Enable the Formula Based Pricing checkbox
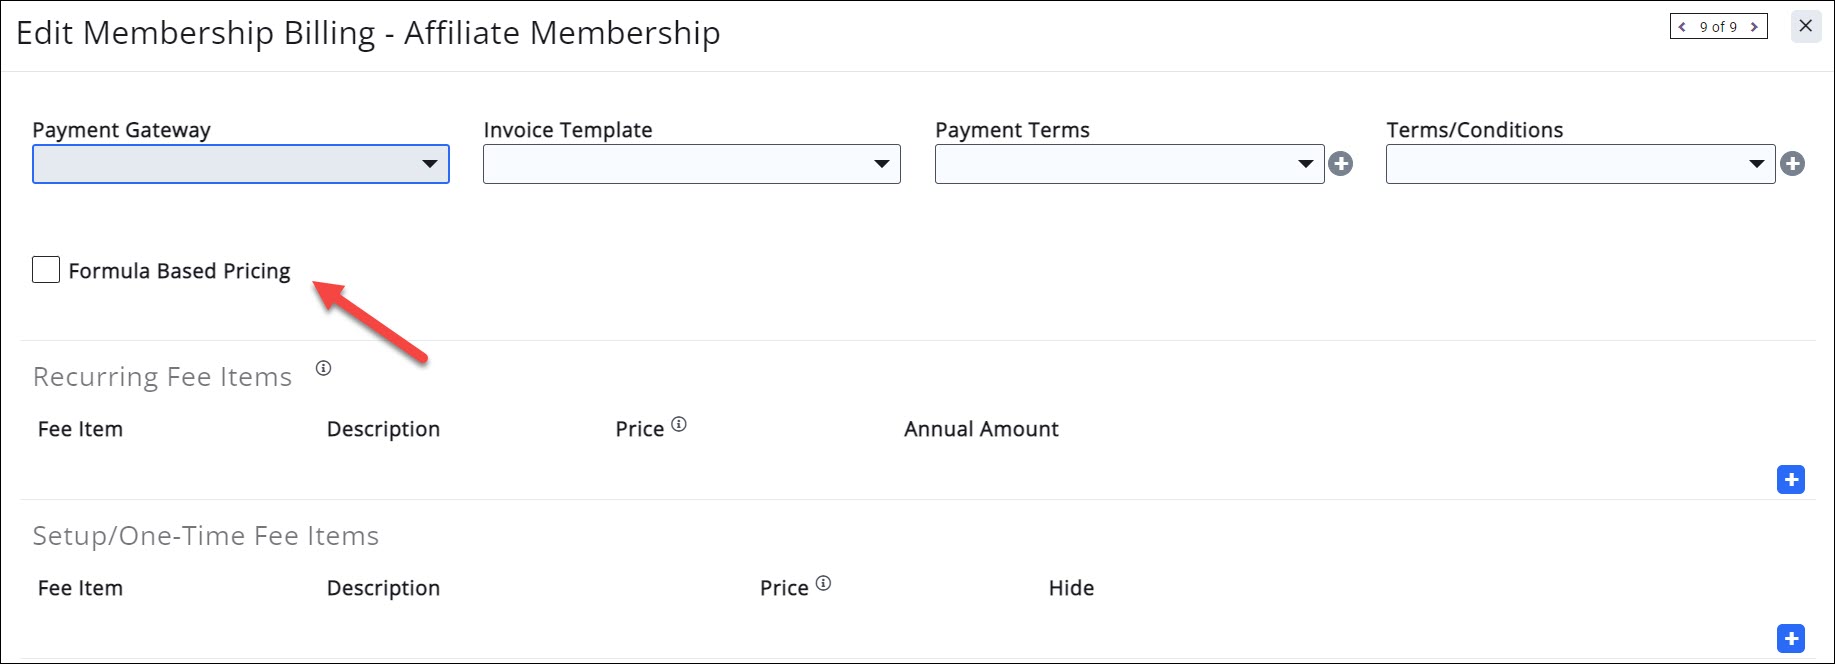This screenshot has height=664, width=1835. tap(46, 269)
